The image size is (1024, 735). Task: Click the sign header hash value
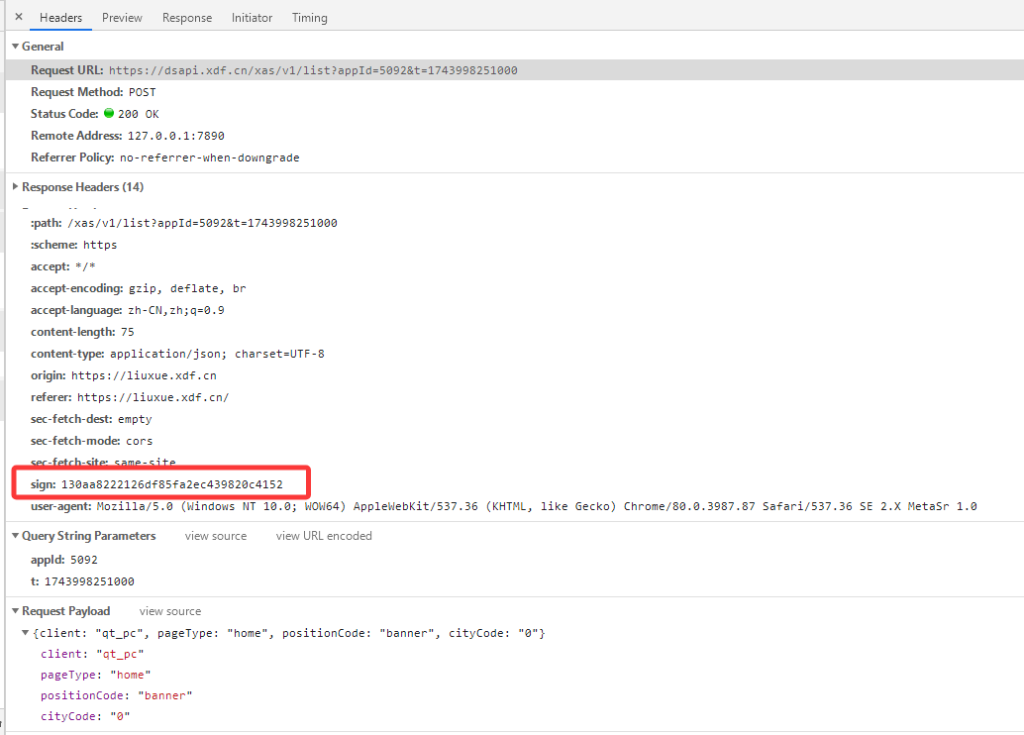172,484
